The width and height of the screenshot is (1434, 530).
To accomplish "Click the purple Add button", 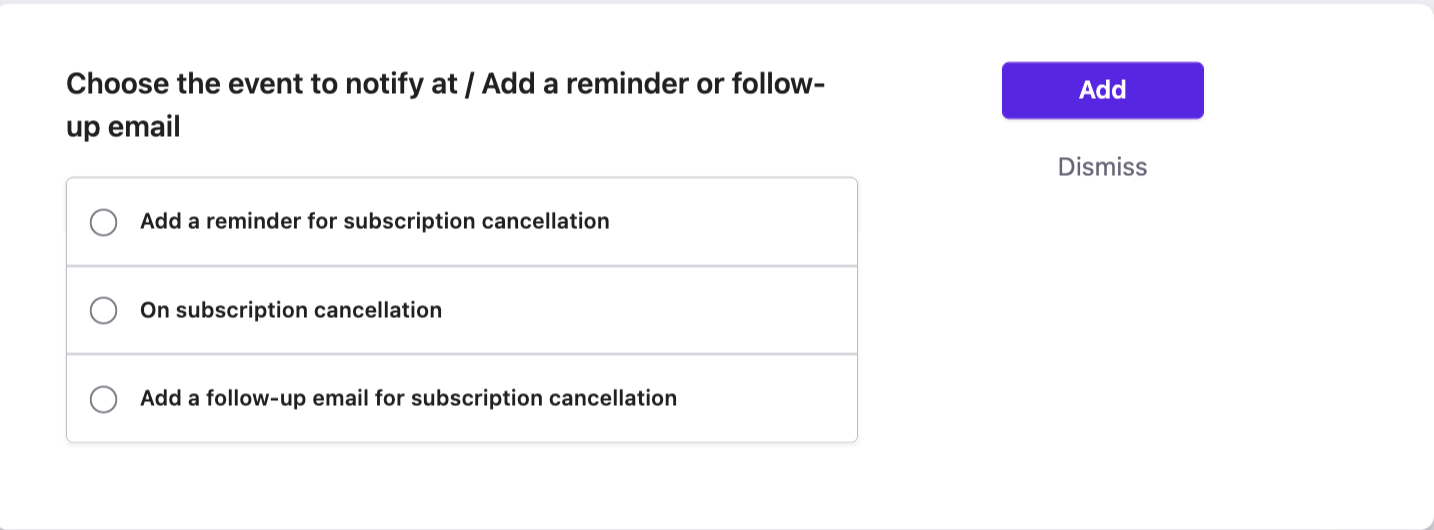I will (x=1102, y=90).
